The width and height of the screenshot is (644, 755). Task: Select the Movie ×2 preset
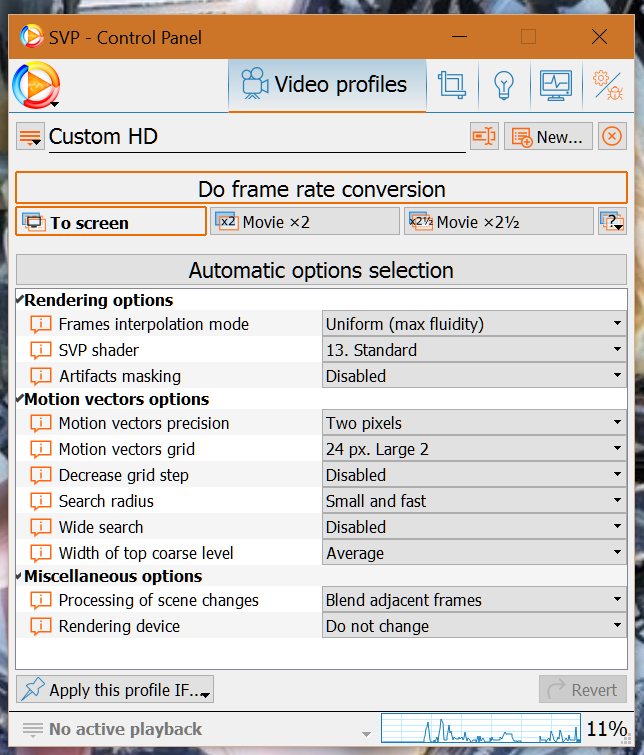[305, 222]
